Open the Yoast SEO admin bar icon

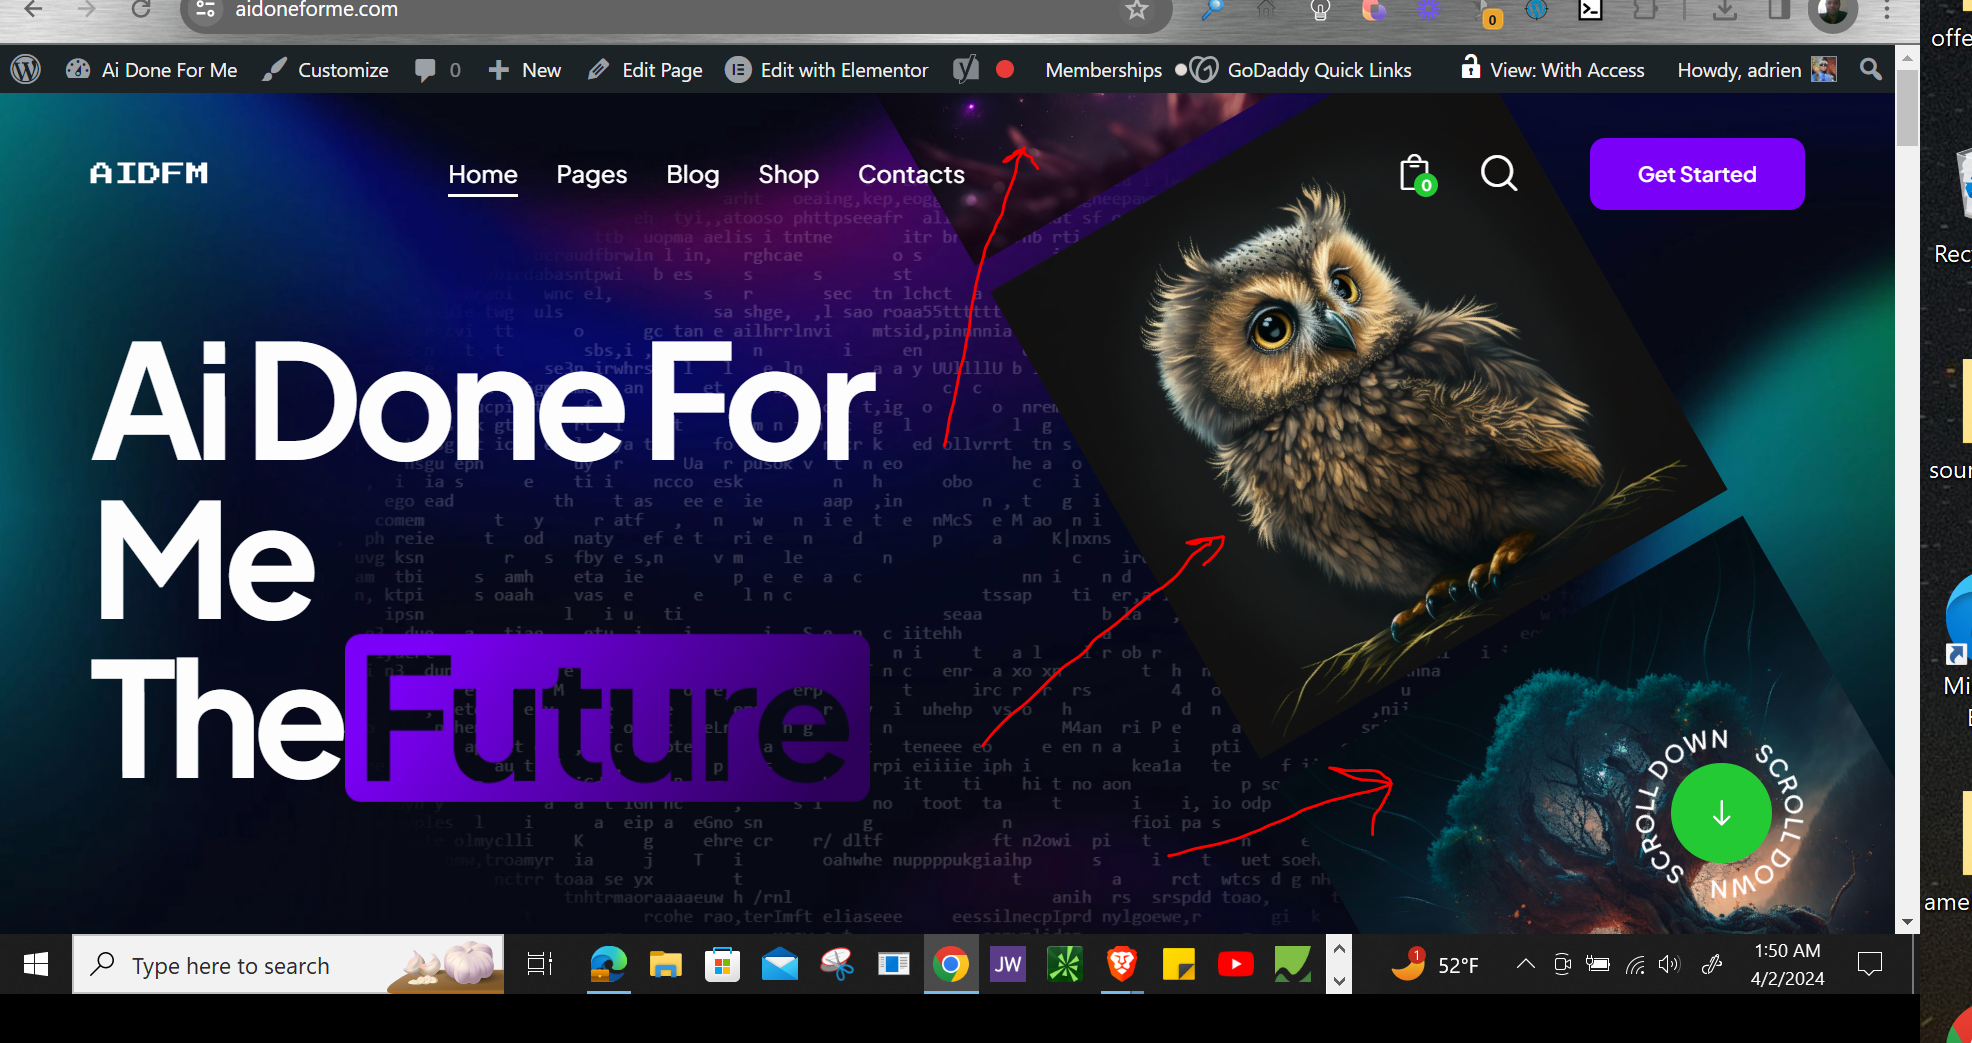click(966, 69)
